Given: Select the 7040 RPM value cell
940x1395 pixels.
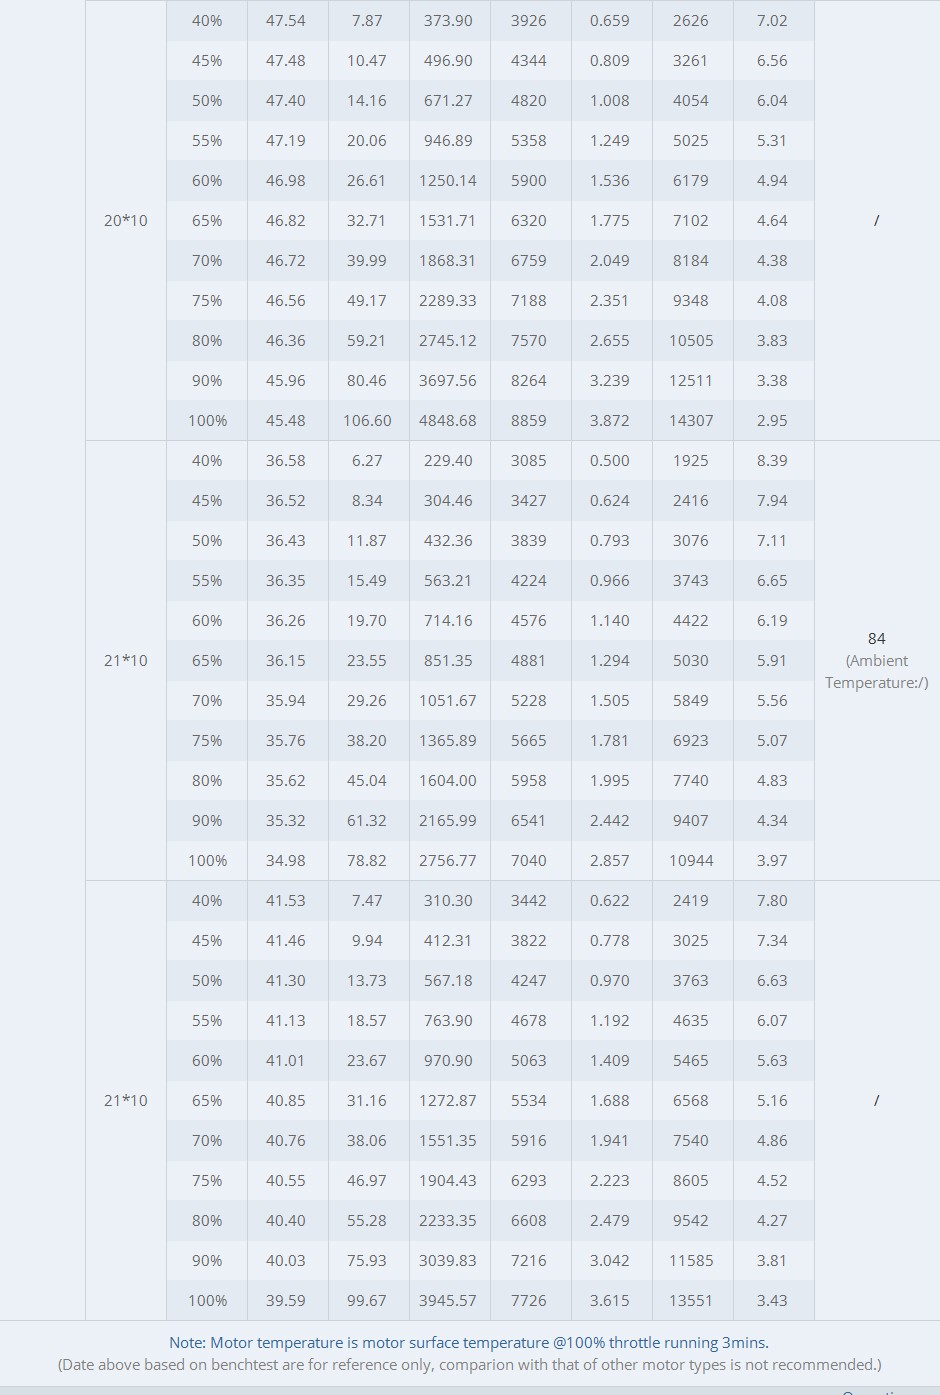Looking at the screenshot, I should pyautogui.click(x=529, y=860).
